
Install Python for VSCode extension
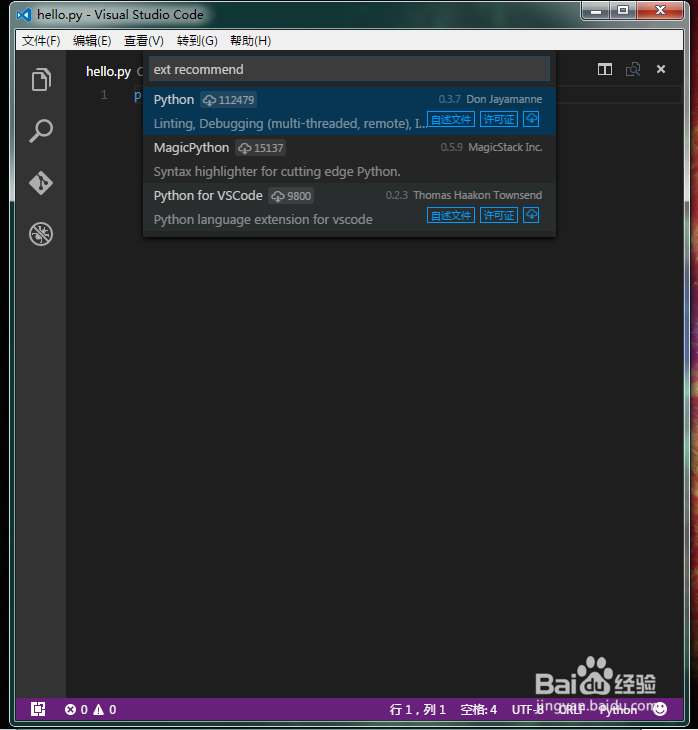click(531, 215)
